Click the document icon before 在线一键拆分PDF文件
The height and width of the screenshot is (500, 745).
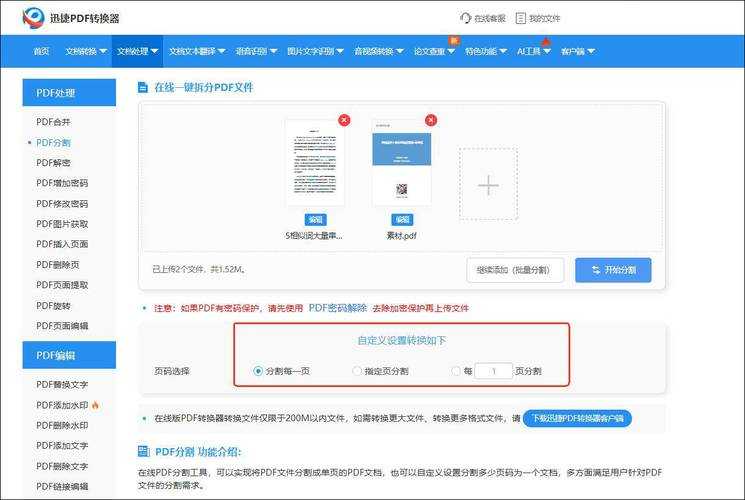pos(143,87)
